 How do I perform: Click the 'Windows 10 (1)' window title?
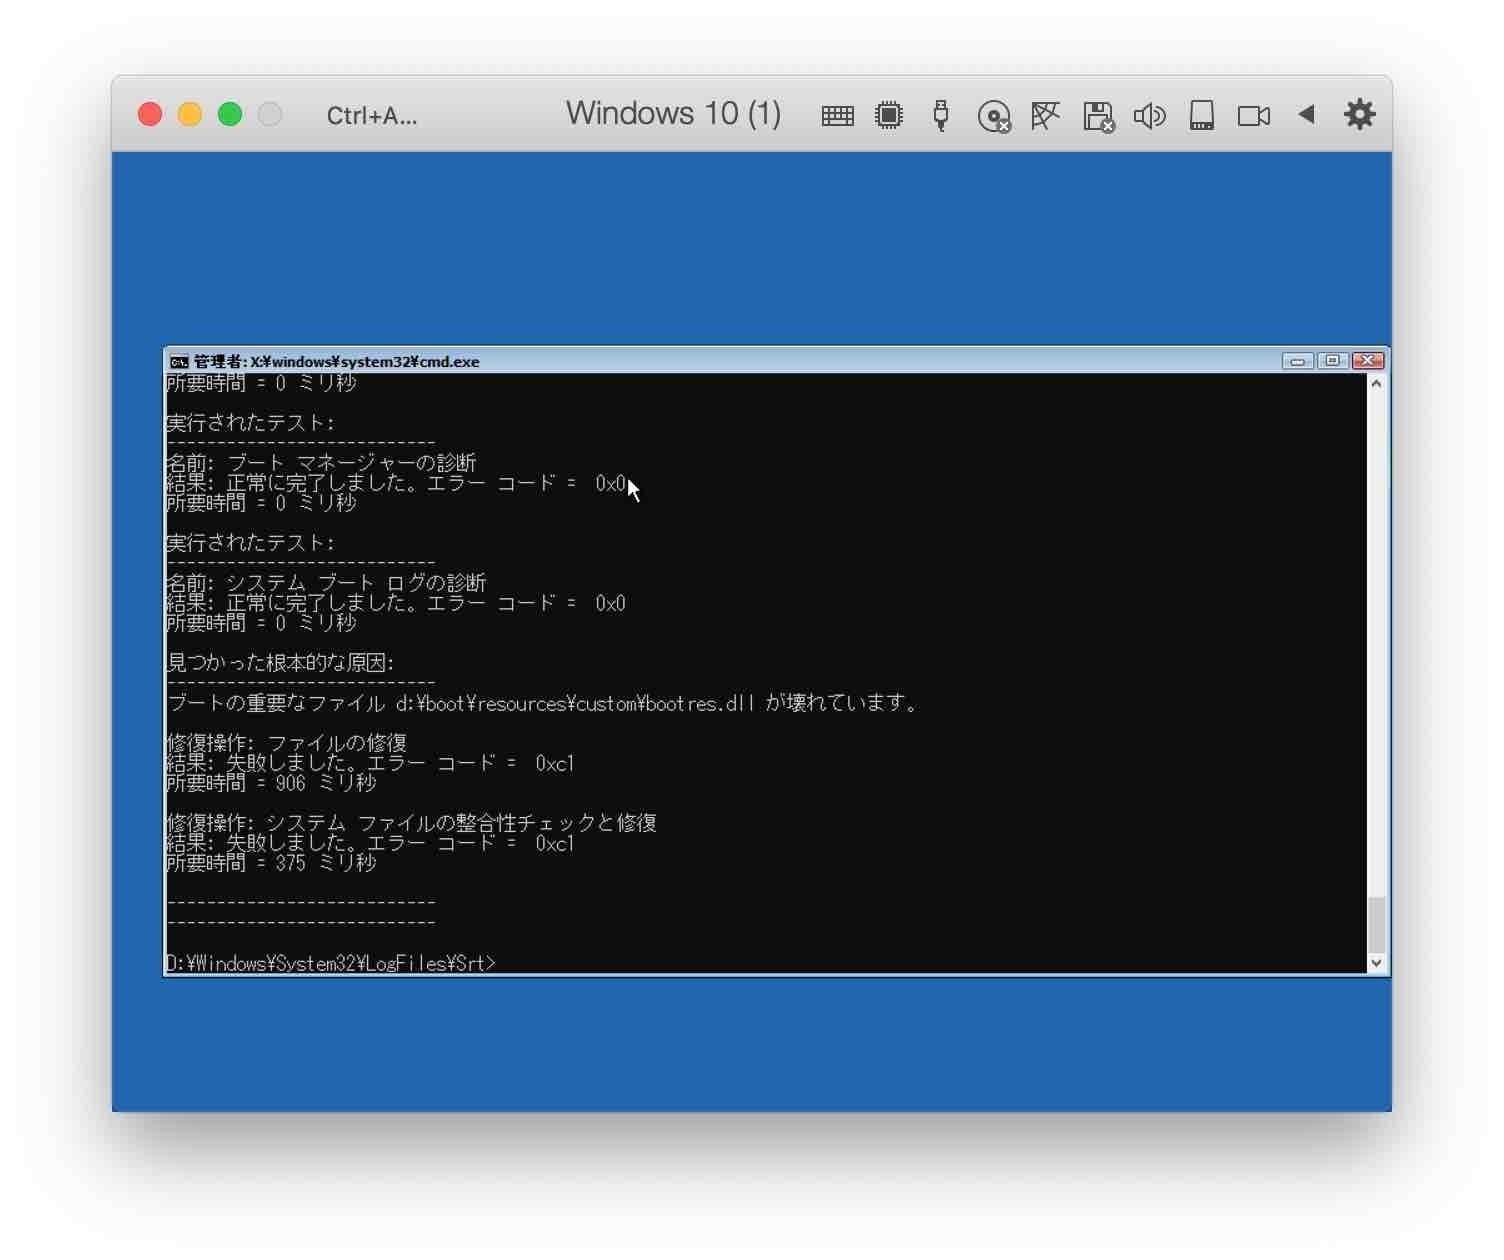pyautogui.click(x=673, y=114)
